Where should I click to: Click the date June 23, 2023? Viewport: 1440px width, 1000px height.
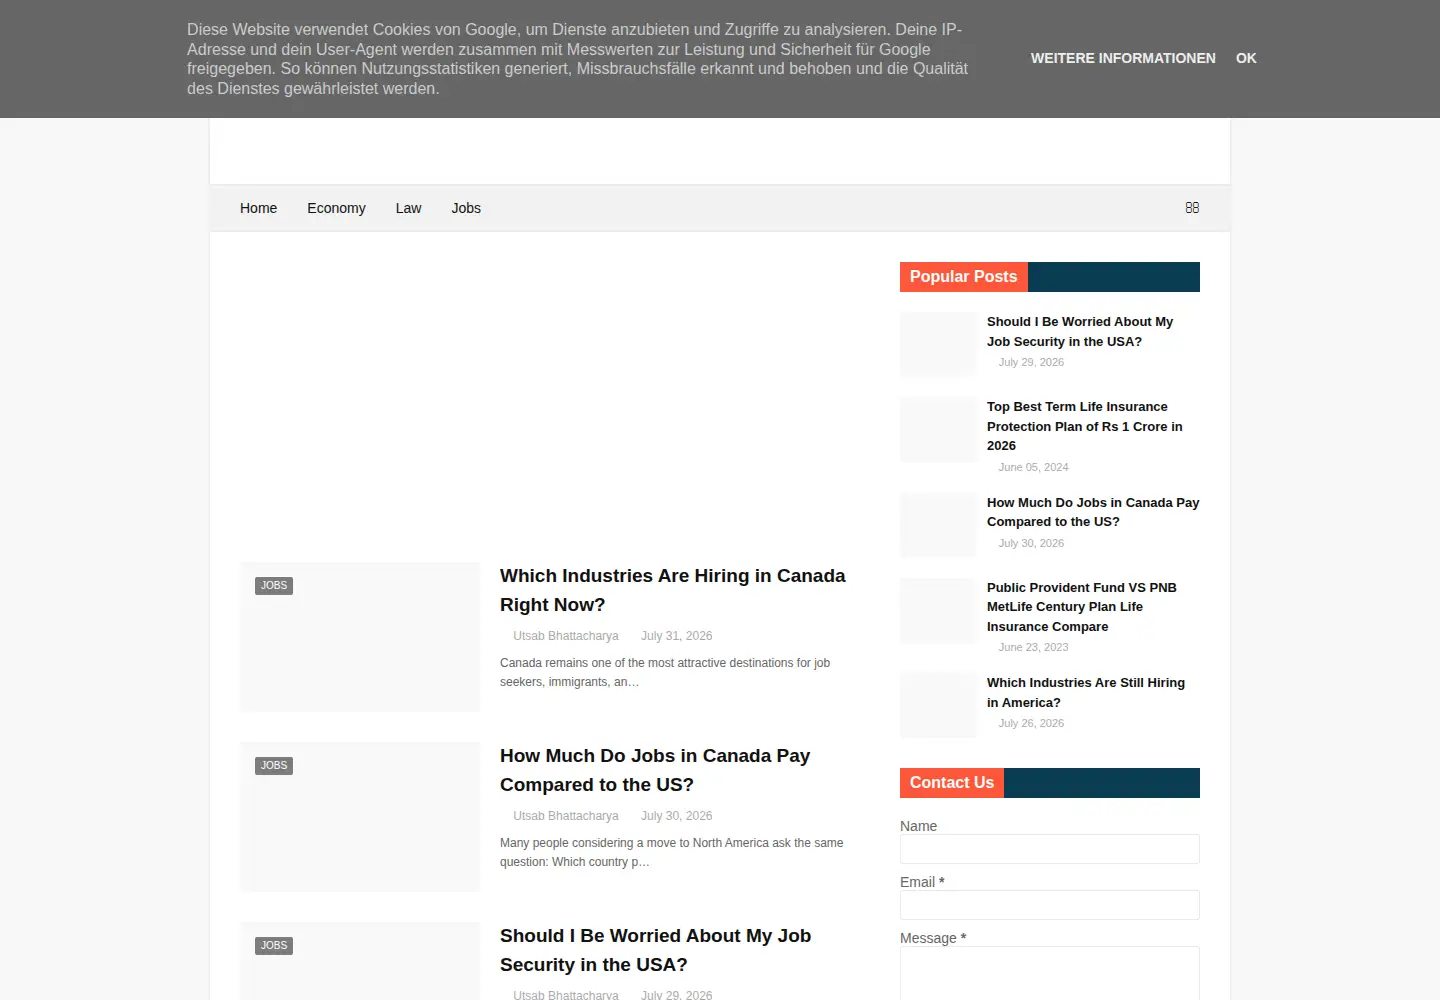[1033, 647]
